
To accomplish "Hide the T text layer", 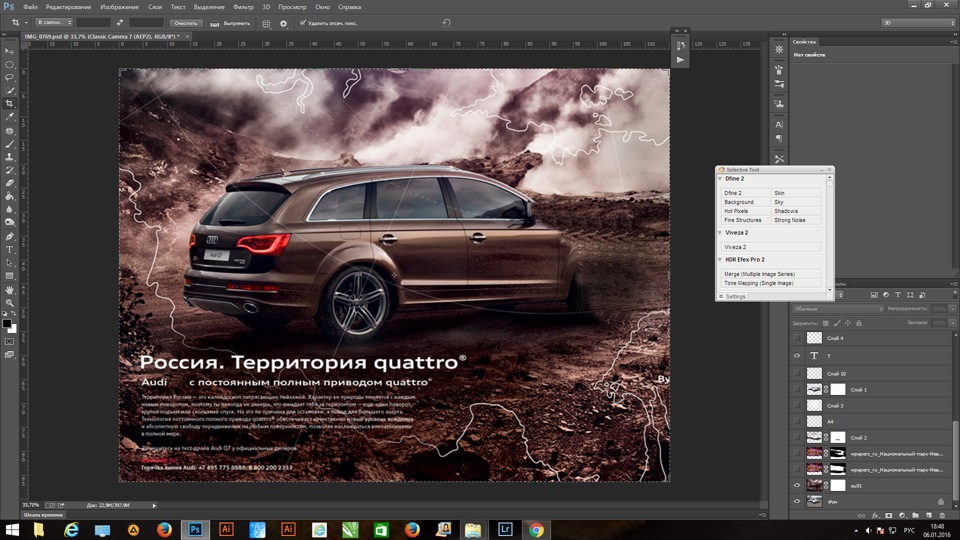I will click(797, 355).
